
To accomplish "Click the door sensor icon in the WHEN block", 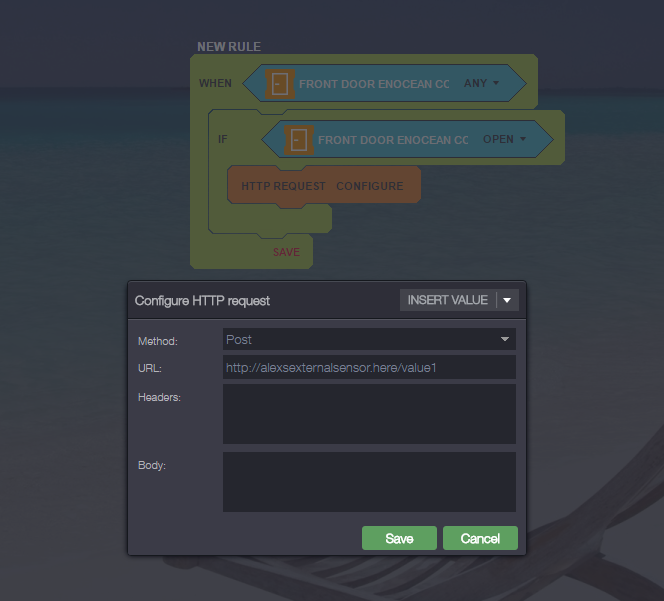I will click(x=280, y=84).
